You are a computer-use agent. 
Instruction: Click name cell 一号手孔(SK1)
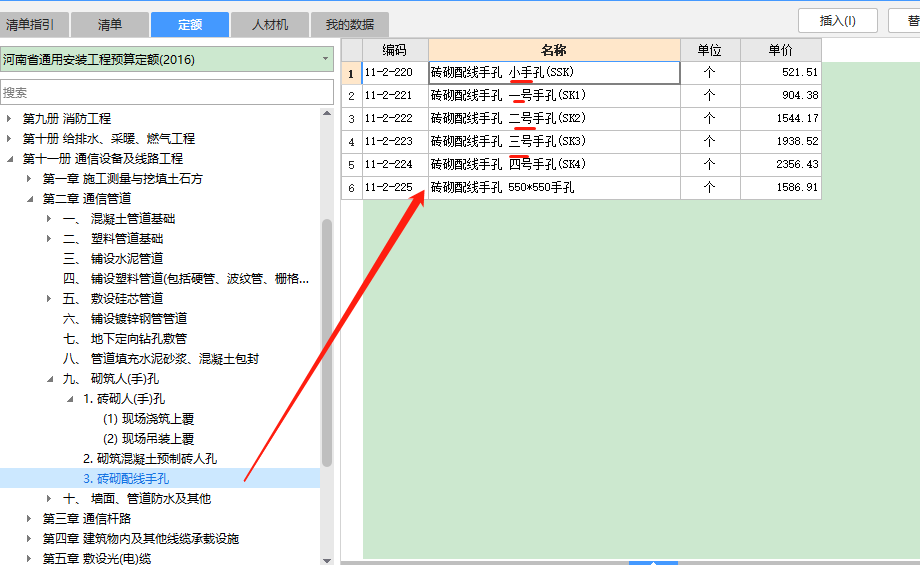pyautogui.click(x=554, y=96)
